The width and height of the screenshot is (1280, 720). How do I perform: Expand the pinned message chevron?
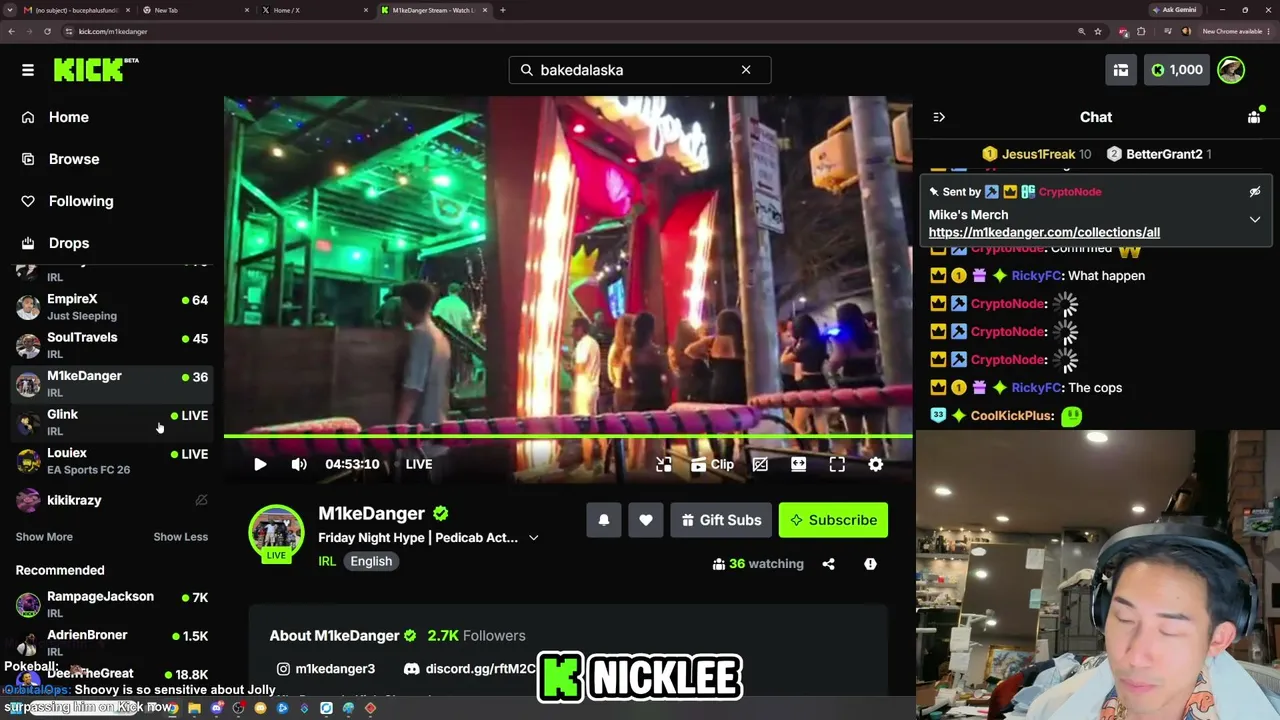1255,220
